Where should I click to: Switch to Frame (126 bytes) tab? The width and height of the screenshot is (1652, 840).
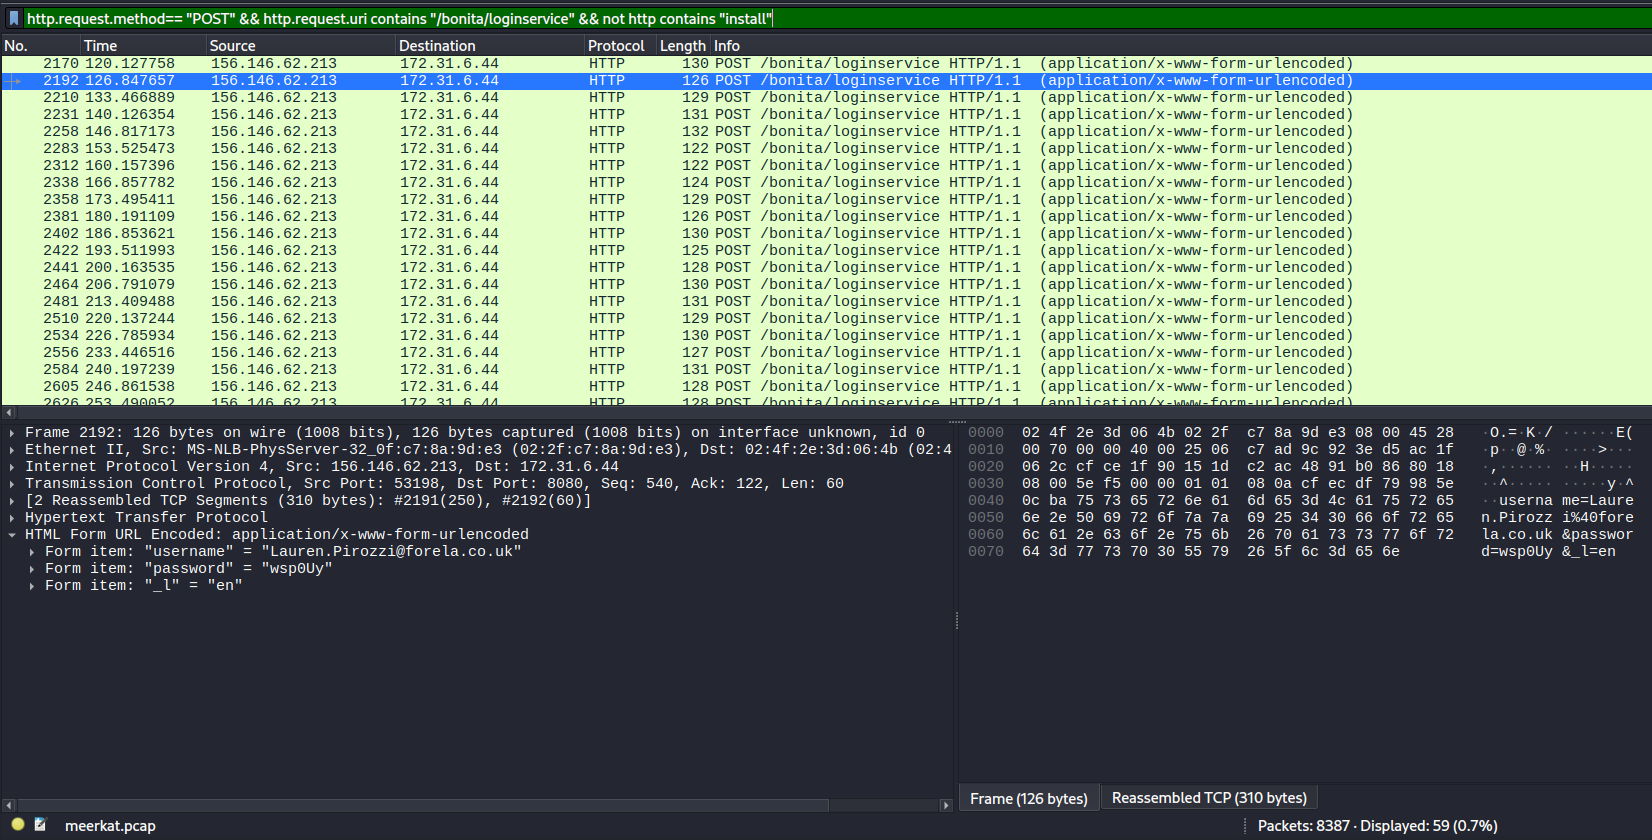tap(1029, 798)
